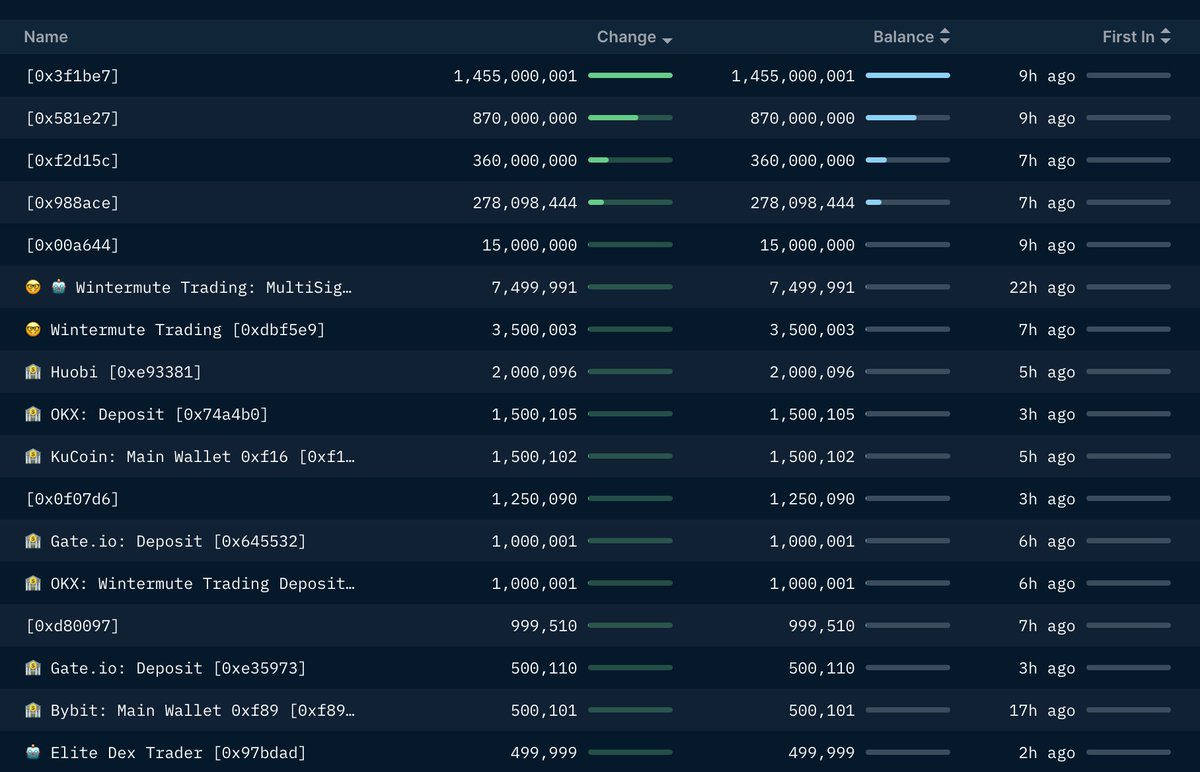The width and height of the screenshot is (1200, 772).
Task: Click green change bar for [0x581e27]
Action: coord(630,117)
